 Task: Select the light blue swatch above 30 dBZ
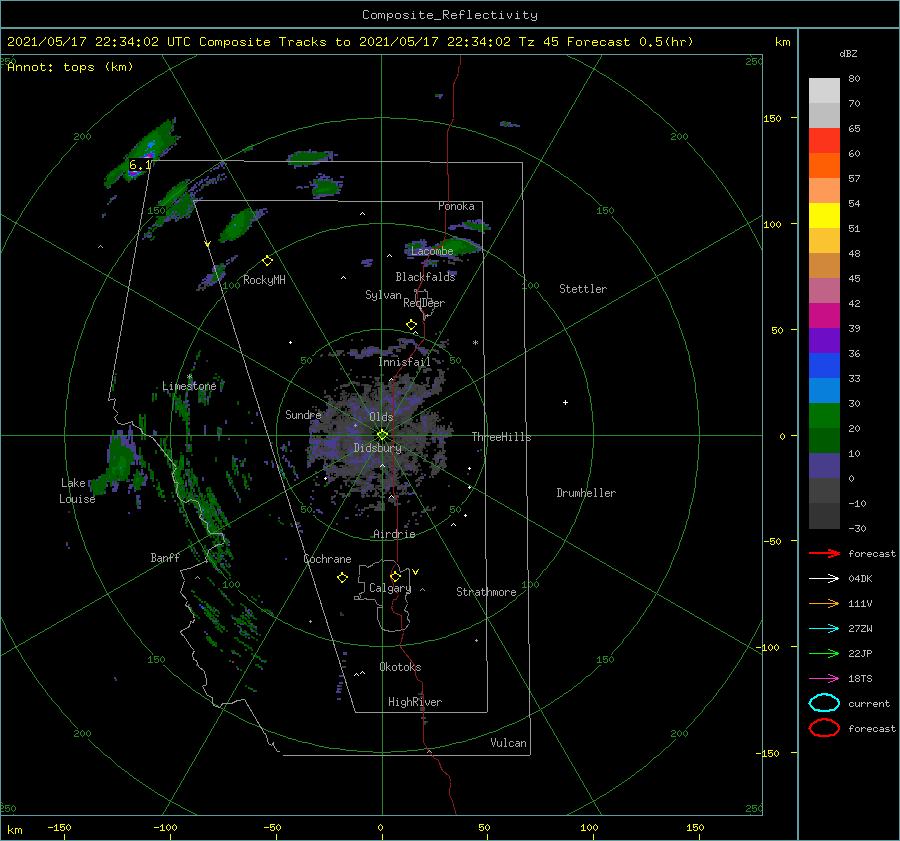pyautogui.click(x=824, y=390)
